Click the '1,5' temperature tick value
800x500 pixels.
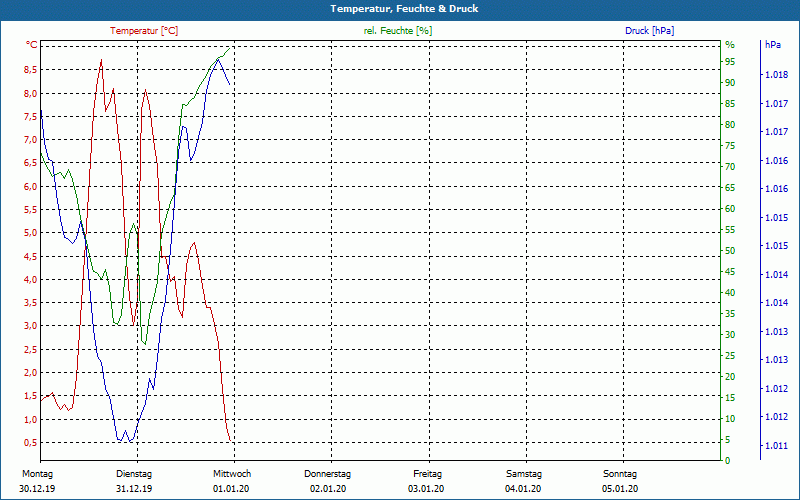[31, 396]
